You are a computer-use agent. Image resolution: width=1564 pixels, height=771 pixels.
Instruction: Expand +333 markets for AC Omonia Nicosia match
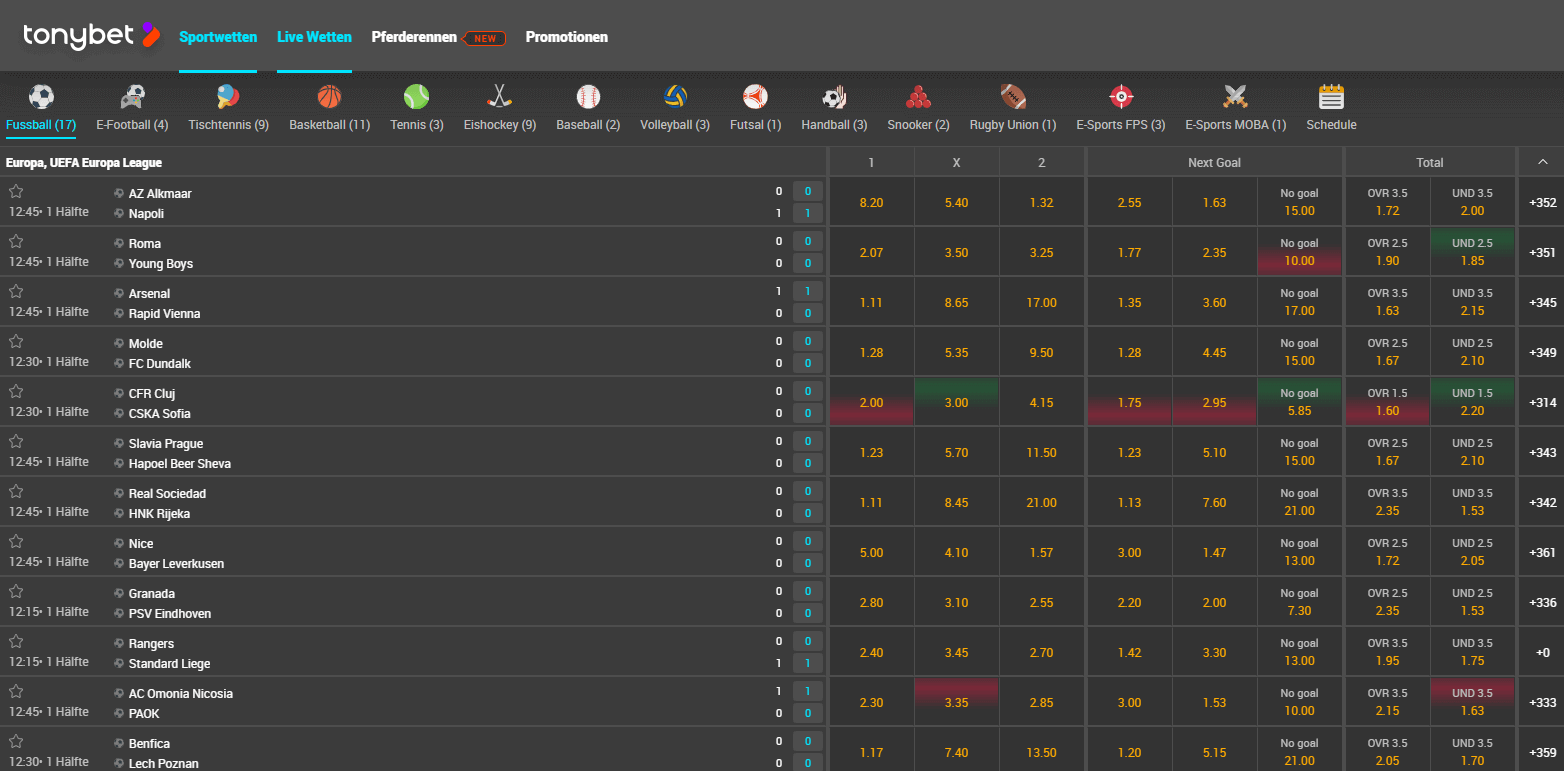pos(1542,702)
